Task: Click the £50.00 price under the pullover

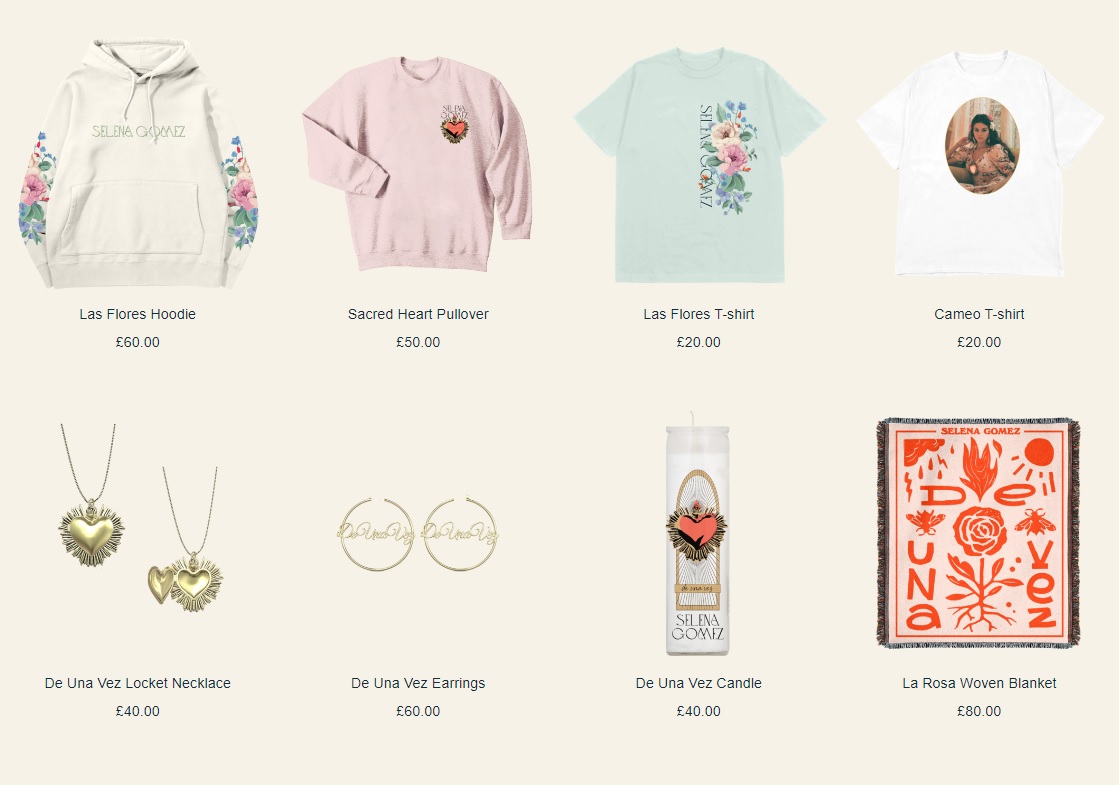Action: [x=418, y=342]
